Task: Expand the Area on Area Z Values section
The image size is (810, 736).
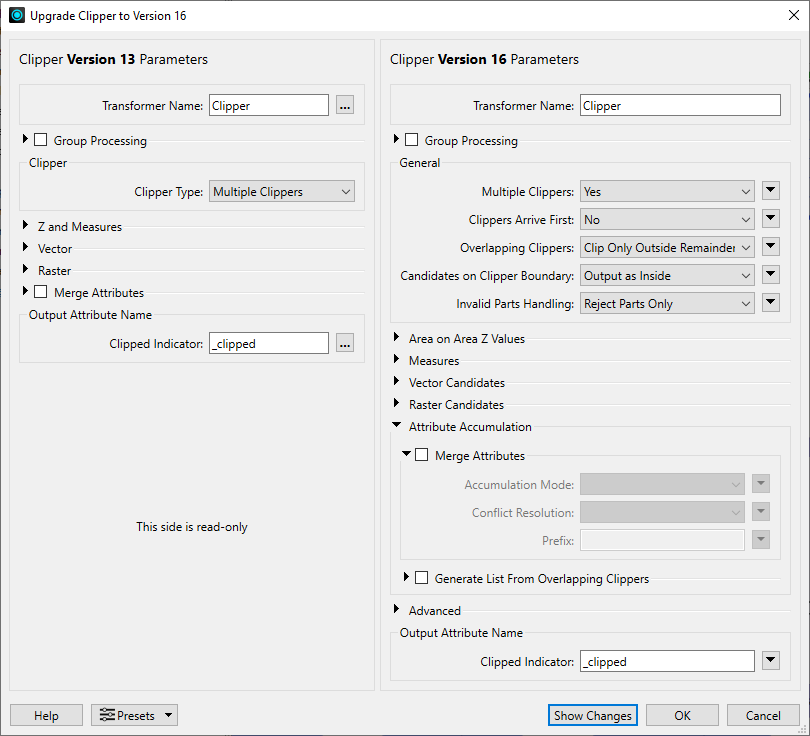Action: tap(398, 338)
